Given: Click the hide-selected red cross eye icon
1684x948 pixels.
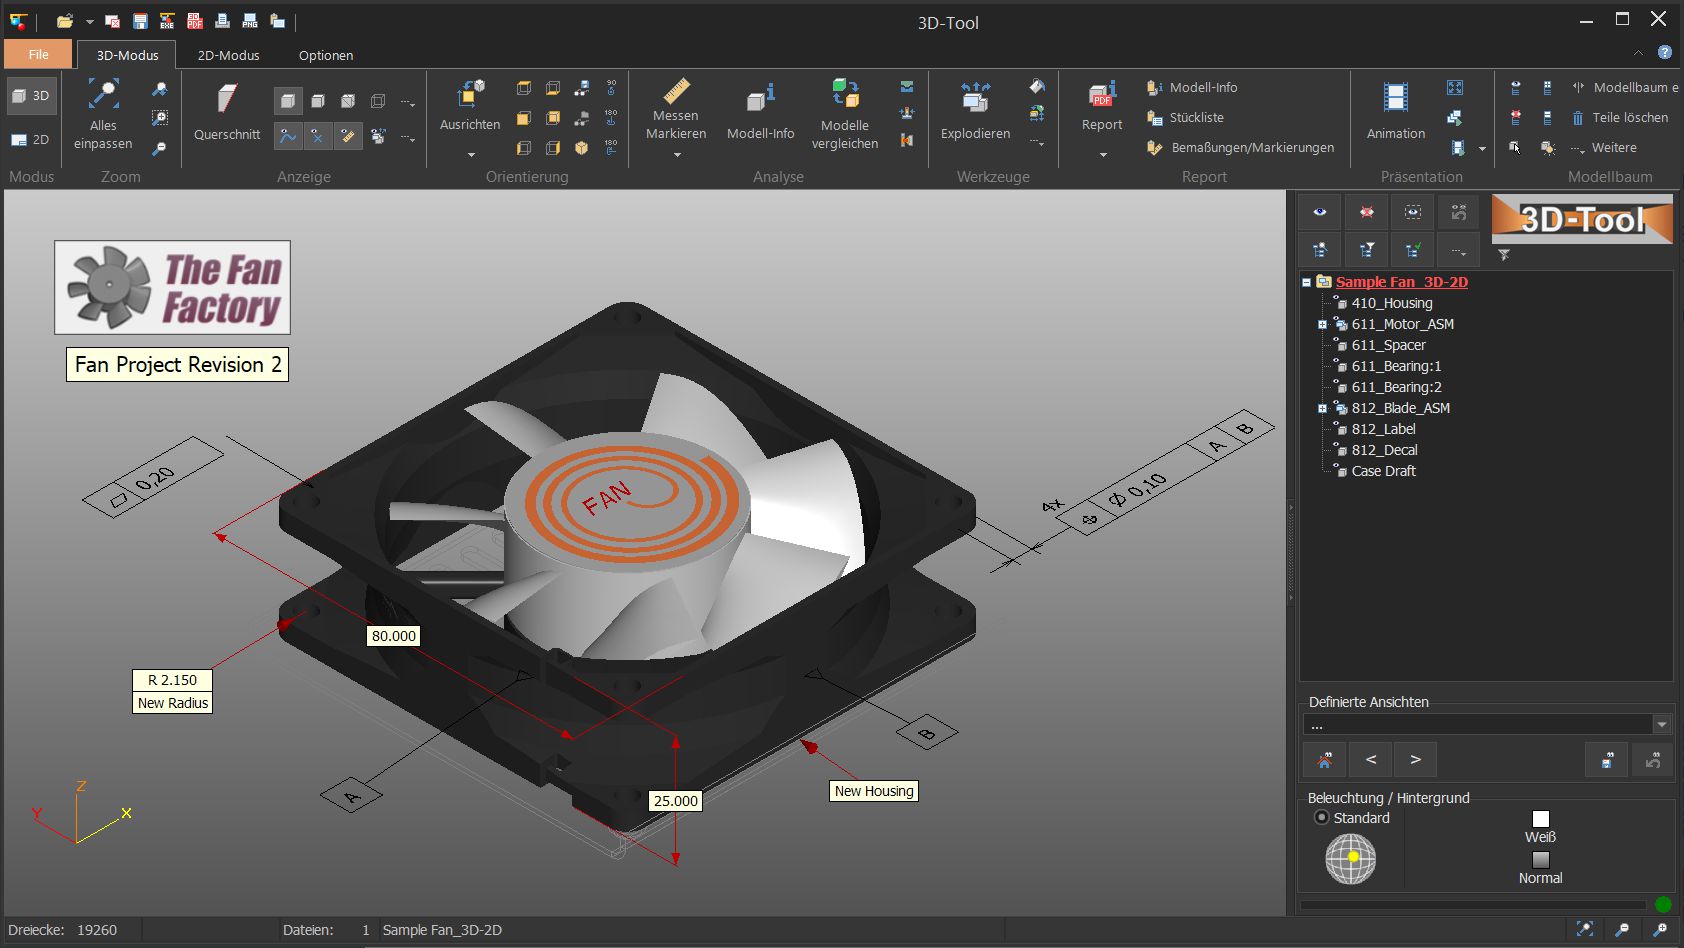Looking at the screenshot, I should (1366, 212).
